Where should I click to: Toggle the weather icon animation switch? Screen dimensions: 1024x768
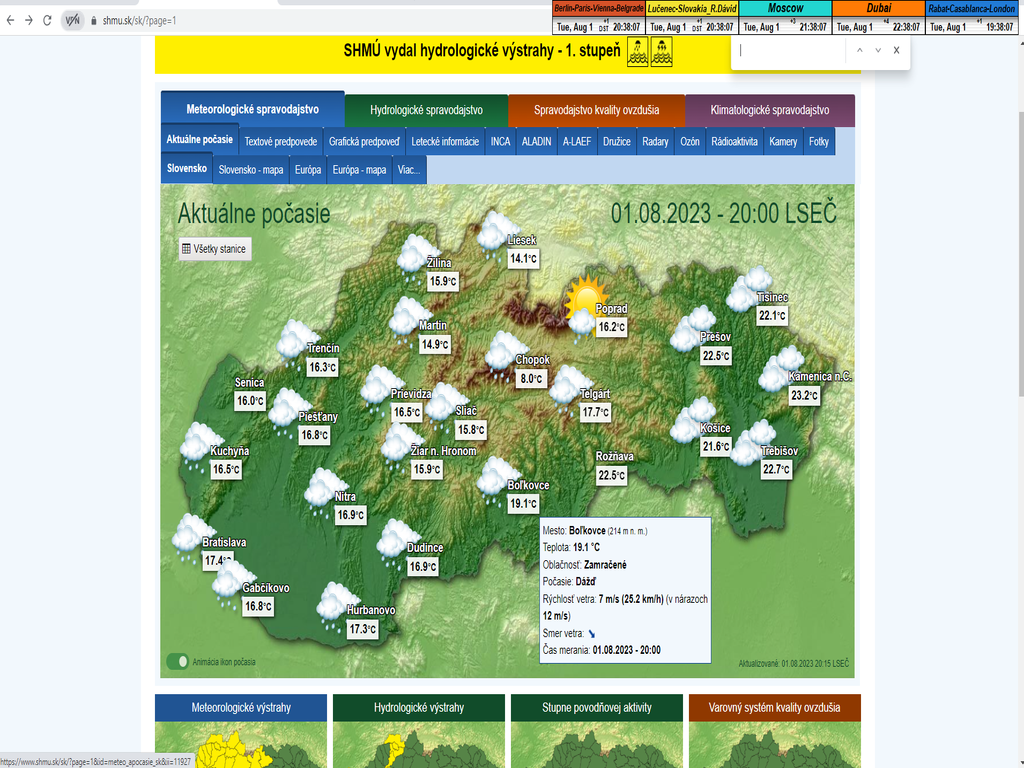tap(178, 661)
